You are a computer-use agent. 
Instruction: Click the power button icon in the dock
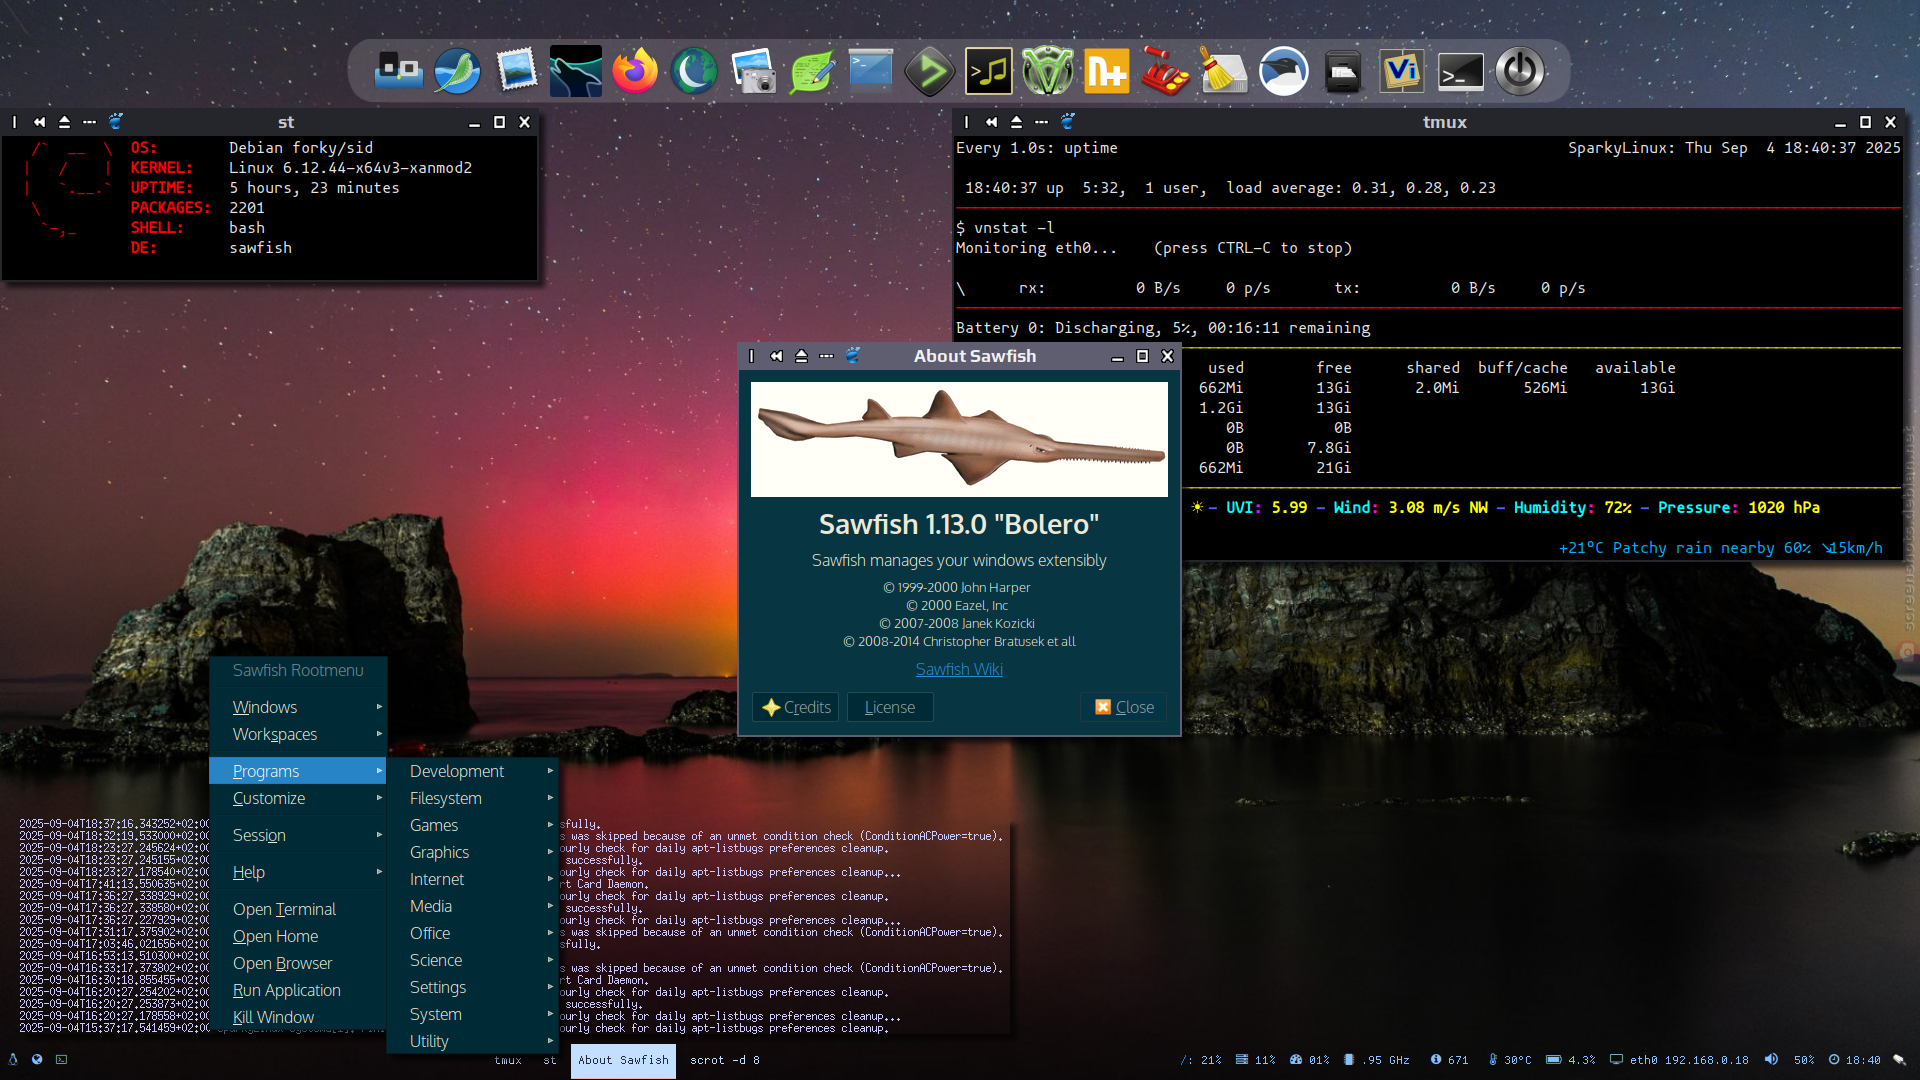(1520, 72)
